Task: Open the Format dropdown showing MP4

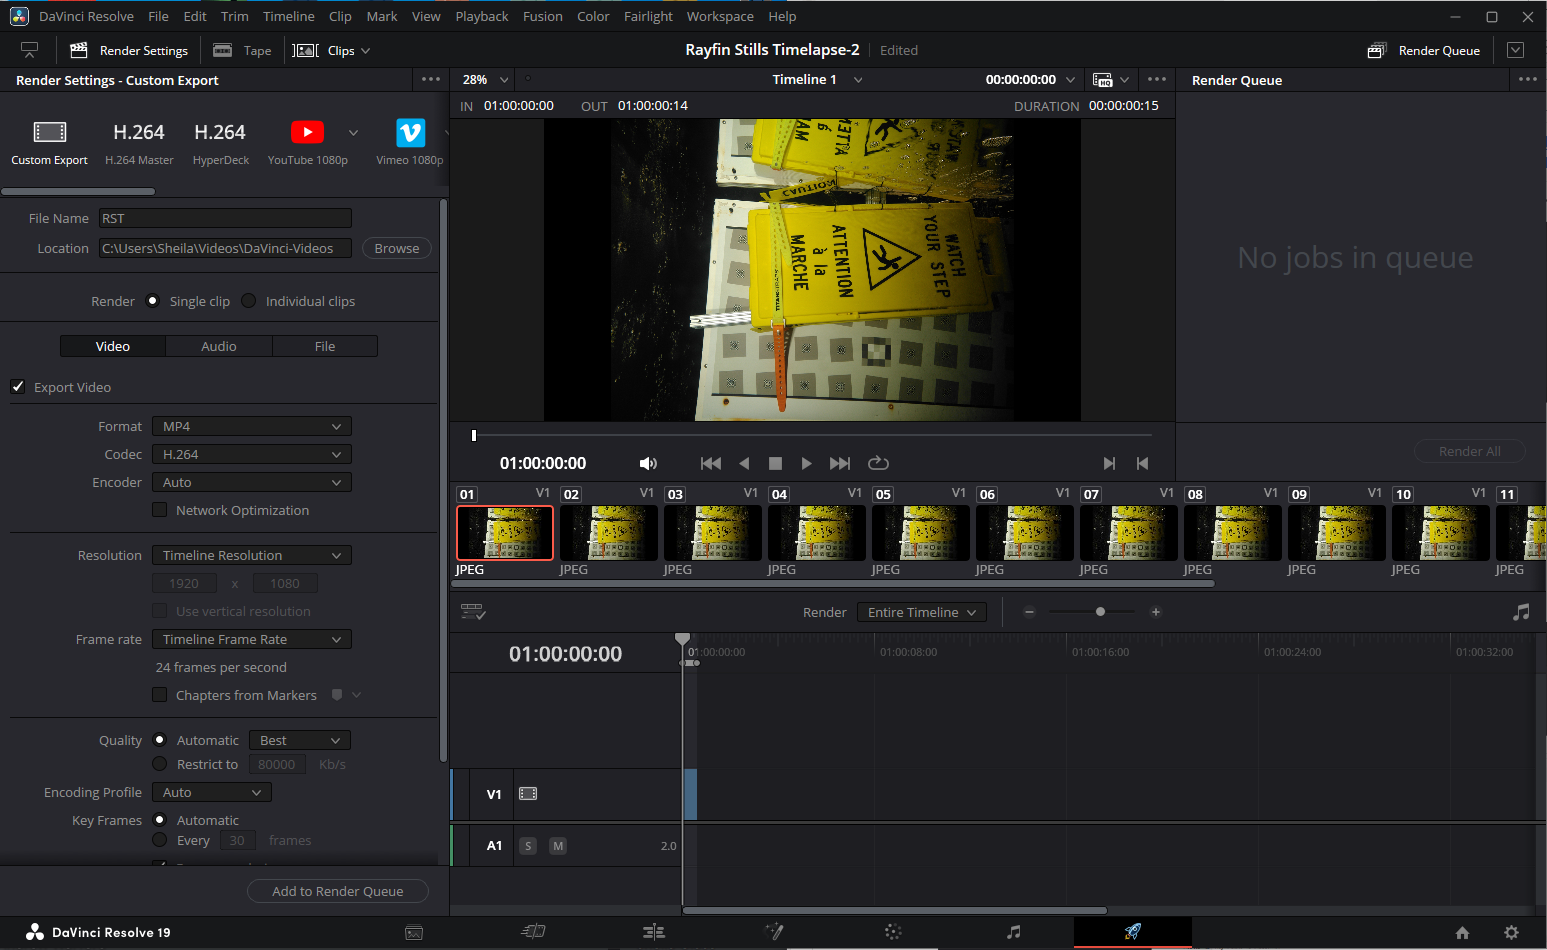Action: coord(251,426)
